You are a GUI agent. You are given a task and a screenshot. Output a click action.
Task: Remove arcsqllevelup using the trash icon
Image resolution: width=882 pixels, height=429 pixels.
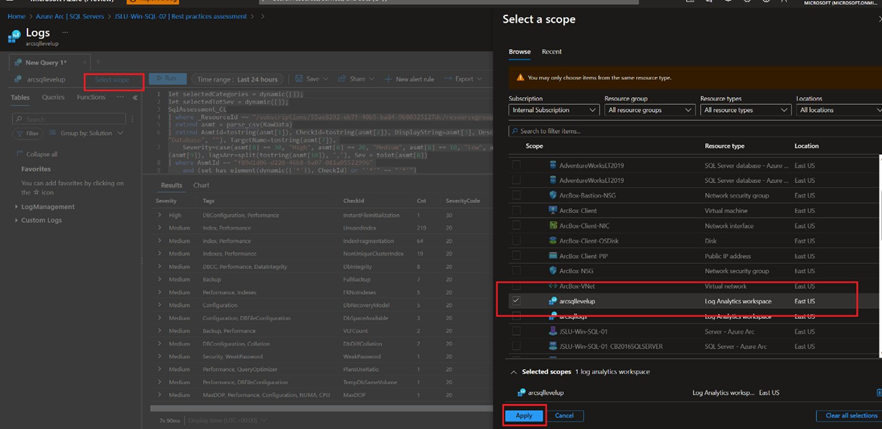tap(878, 393)
